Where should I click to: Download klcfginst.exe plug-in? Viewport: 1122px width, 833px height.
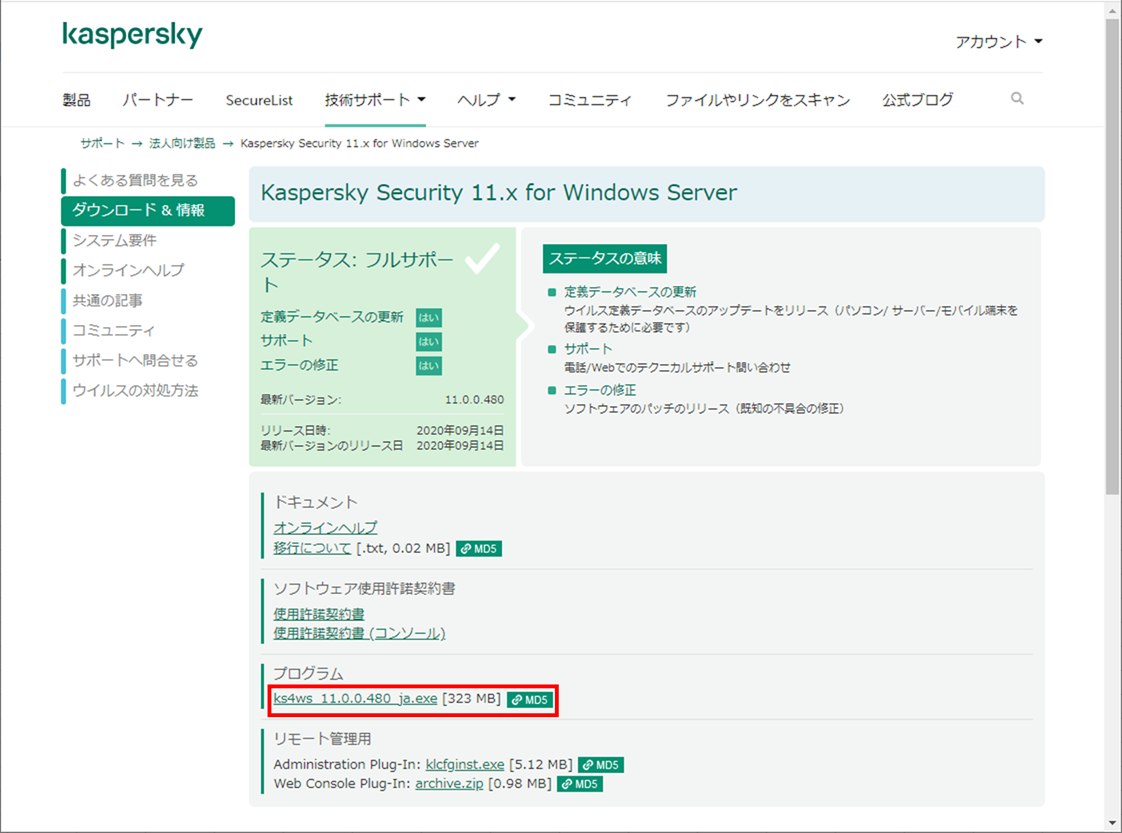tap(465, 764)
